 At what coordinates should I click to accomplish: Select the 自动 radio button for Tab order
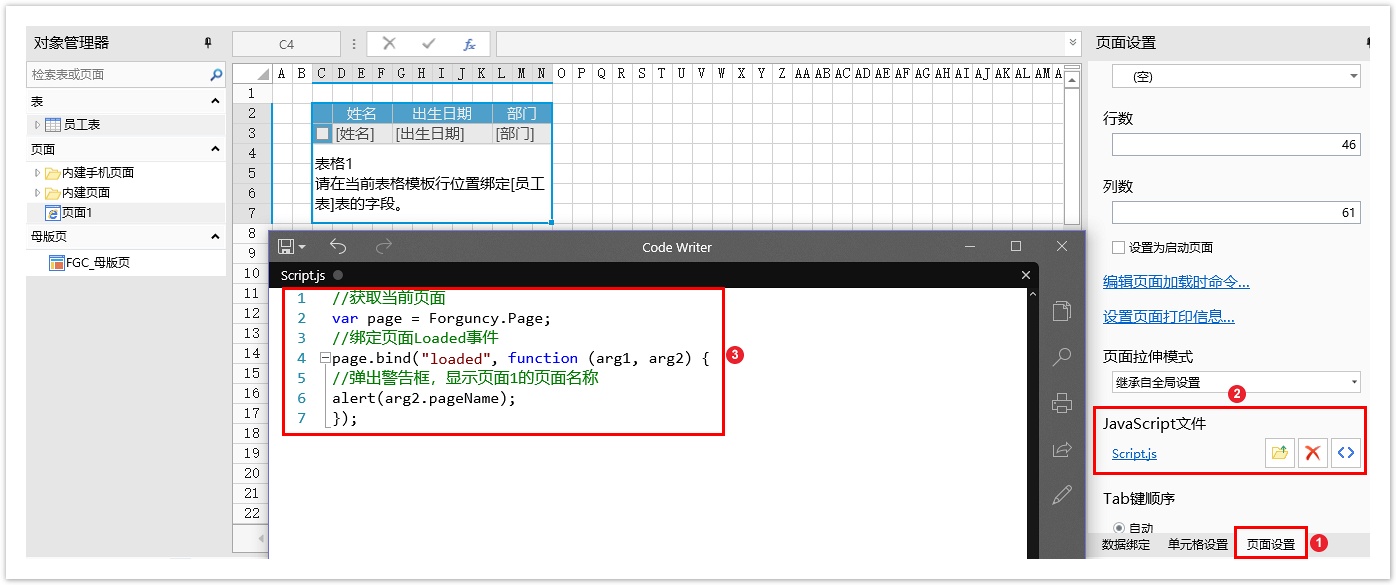(1118, 527)
